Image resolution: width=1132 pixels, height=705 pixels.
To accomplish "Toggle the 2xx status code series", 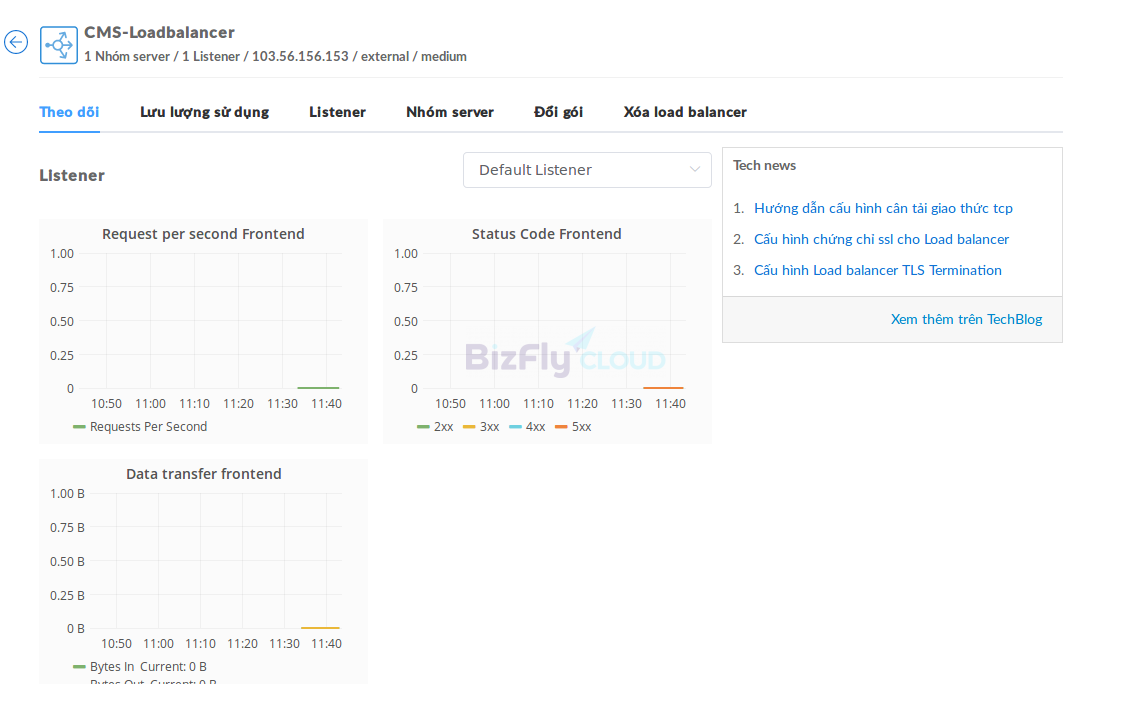I will (435, 426).
